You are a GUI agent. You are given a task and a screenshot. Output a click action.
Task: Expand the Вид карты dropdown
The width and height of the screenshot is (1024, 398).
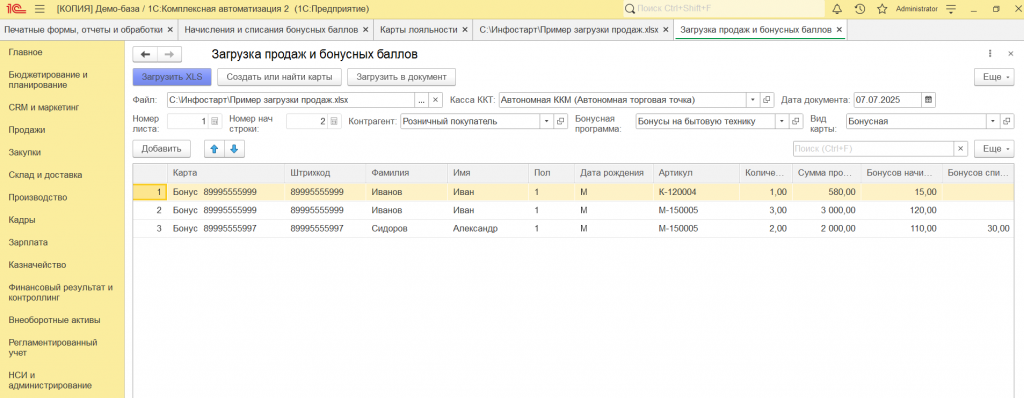[993, 122]
